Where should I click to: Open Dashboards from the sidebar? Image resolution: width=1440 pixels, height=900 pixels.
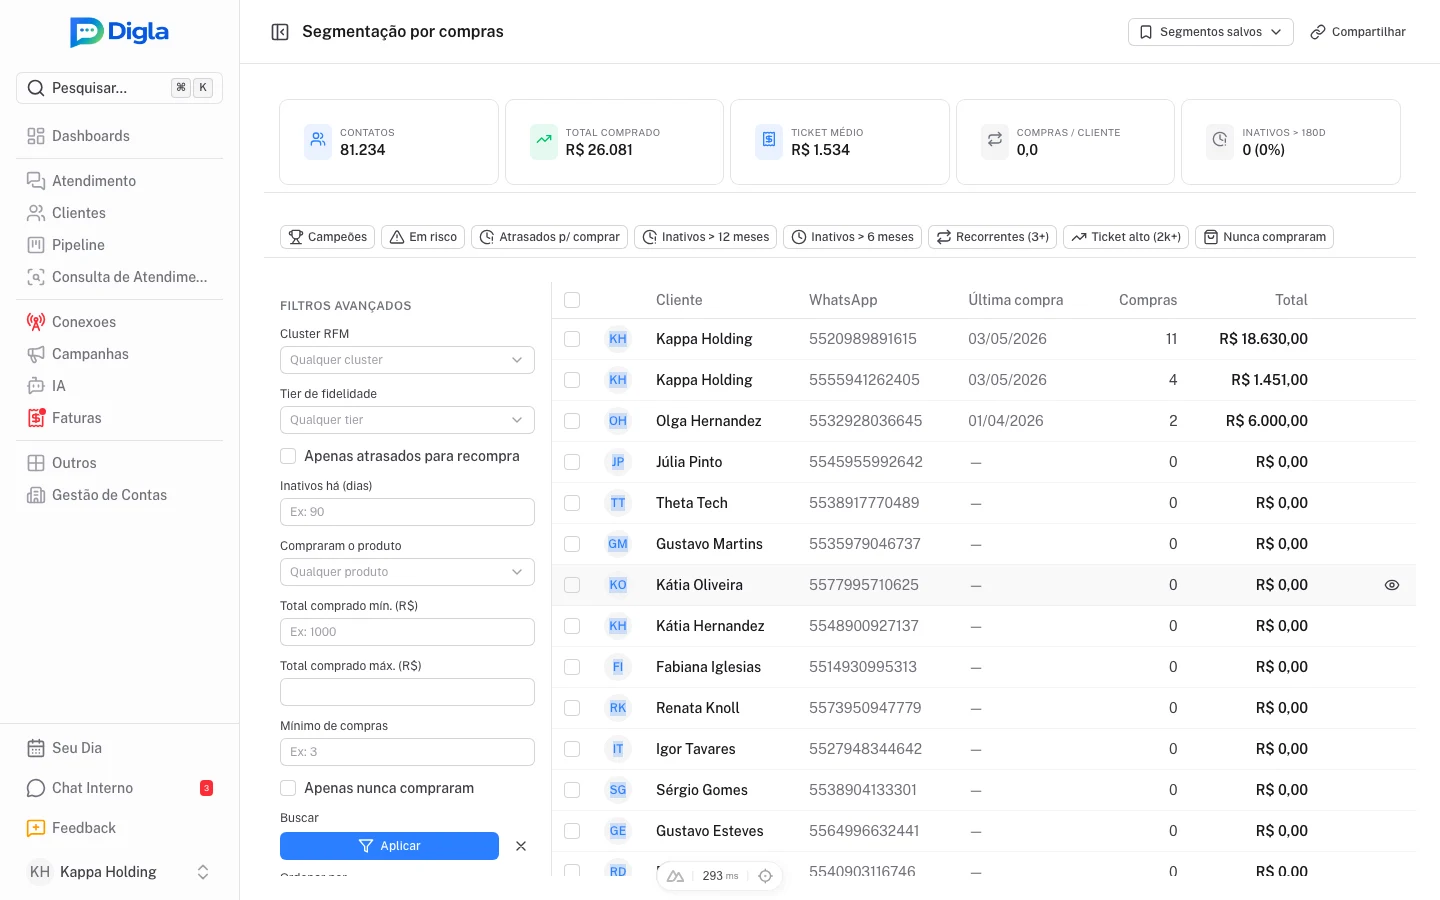click(x=119, y=136)
